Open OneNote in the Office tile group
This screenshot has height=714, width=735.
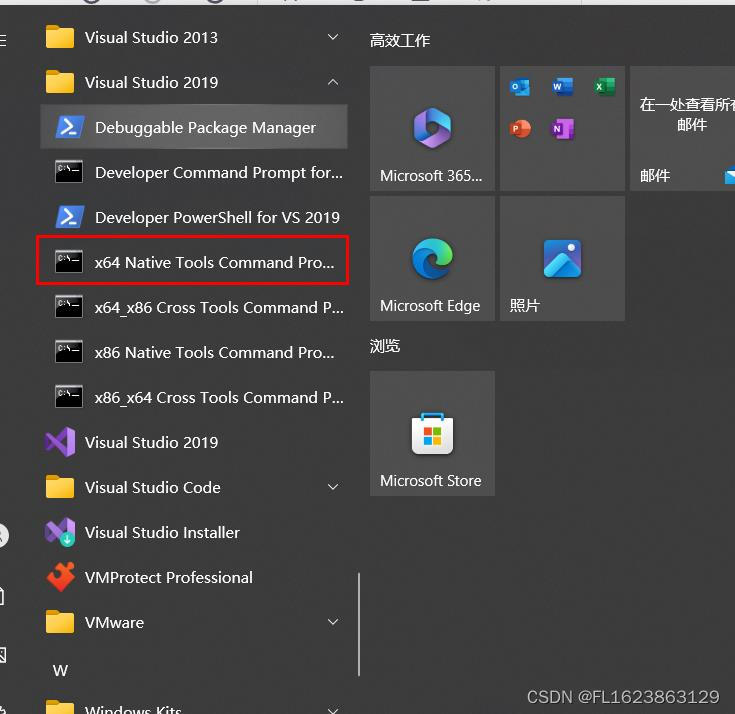(562, 129)
